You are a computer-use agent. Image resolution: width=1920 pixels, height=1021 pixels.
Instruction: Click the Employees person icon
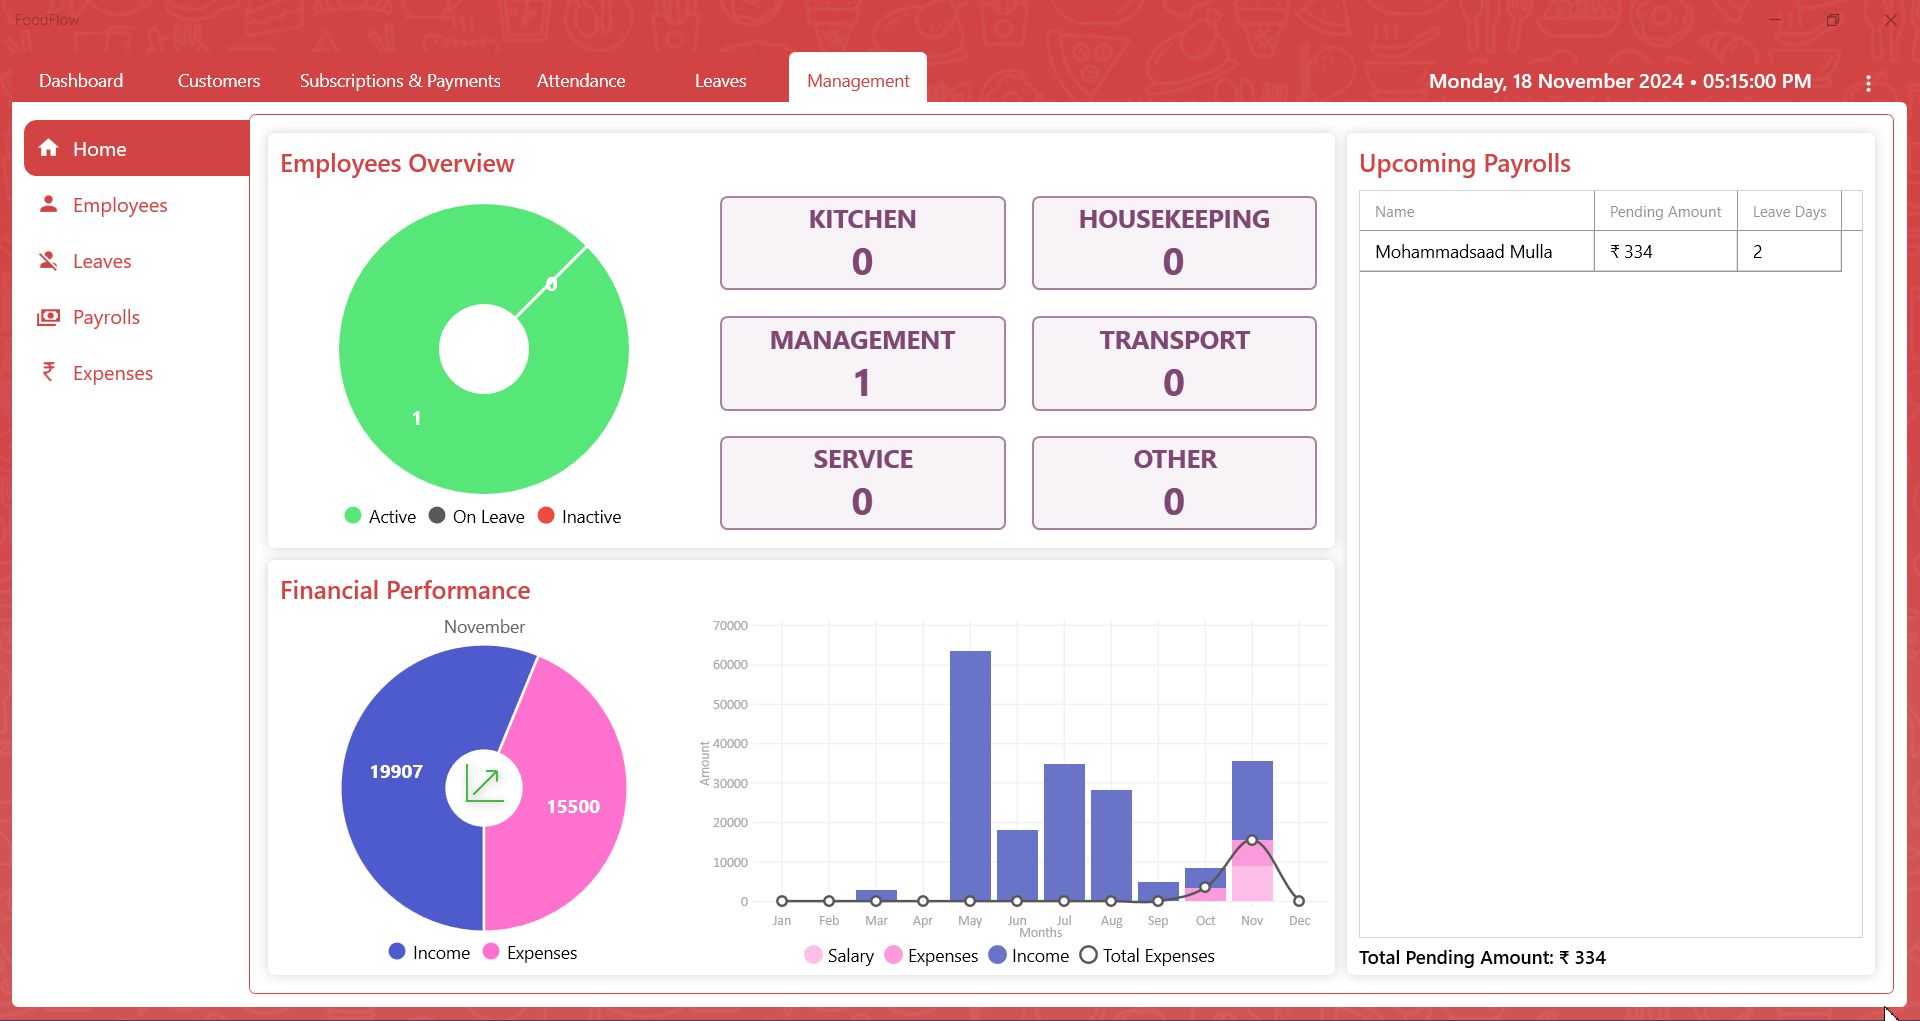[48, 204]
